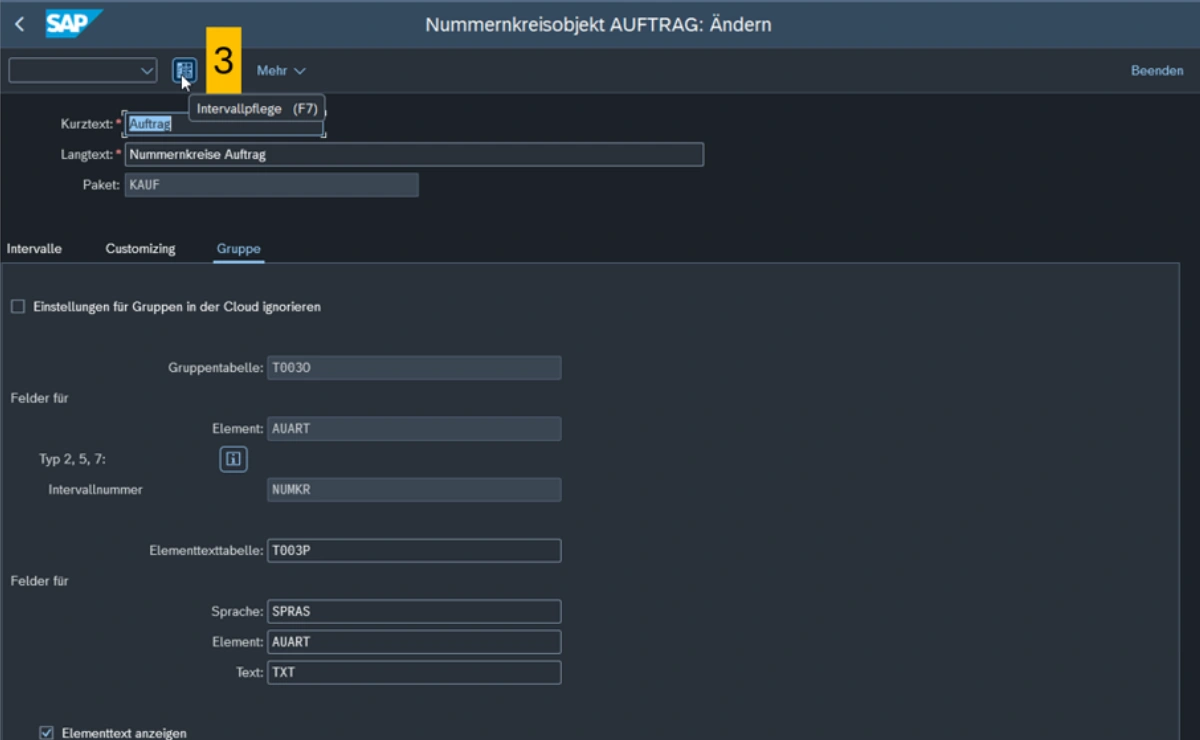The image size is (1200, 740).
Task: Click the Gruppentabelle field T003O
Action: [414, 368]
